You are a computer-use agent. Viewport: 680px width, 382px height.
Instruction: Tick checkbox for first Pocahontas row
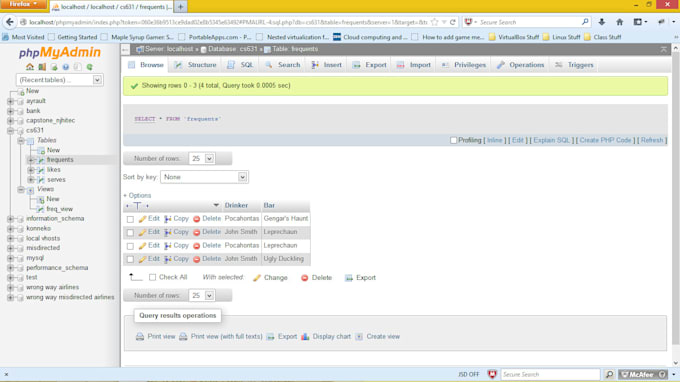click(130, 219)
